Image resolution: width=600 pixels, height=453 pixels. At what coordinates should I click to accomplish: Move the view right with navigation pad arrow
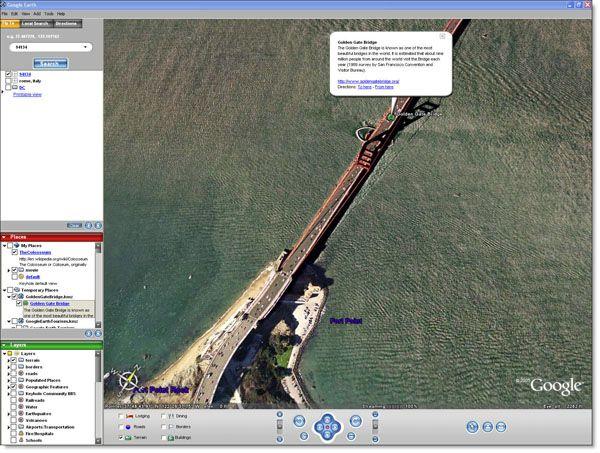point(336,427)
